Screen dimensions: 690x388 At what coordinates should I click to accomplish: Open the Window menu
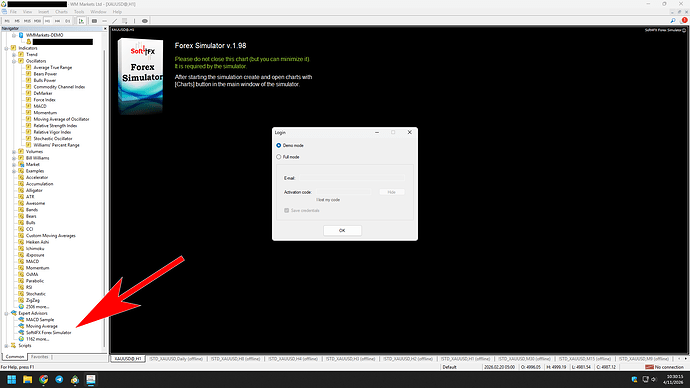98,12
